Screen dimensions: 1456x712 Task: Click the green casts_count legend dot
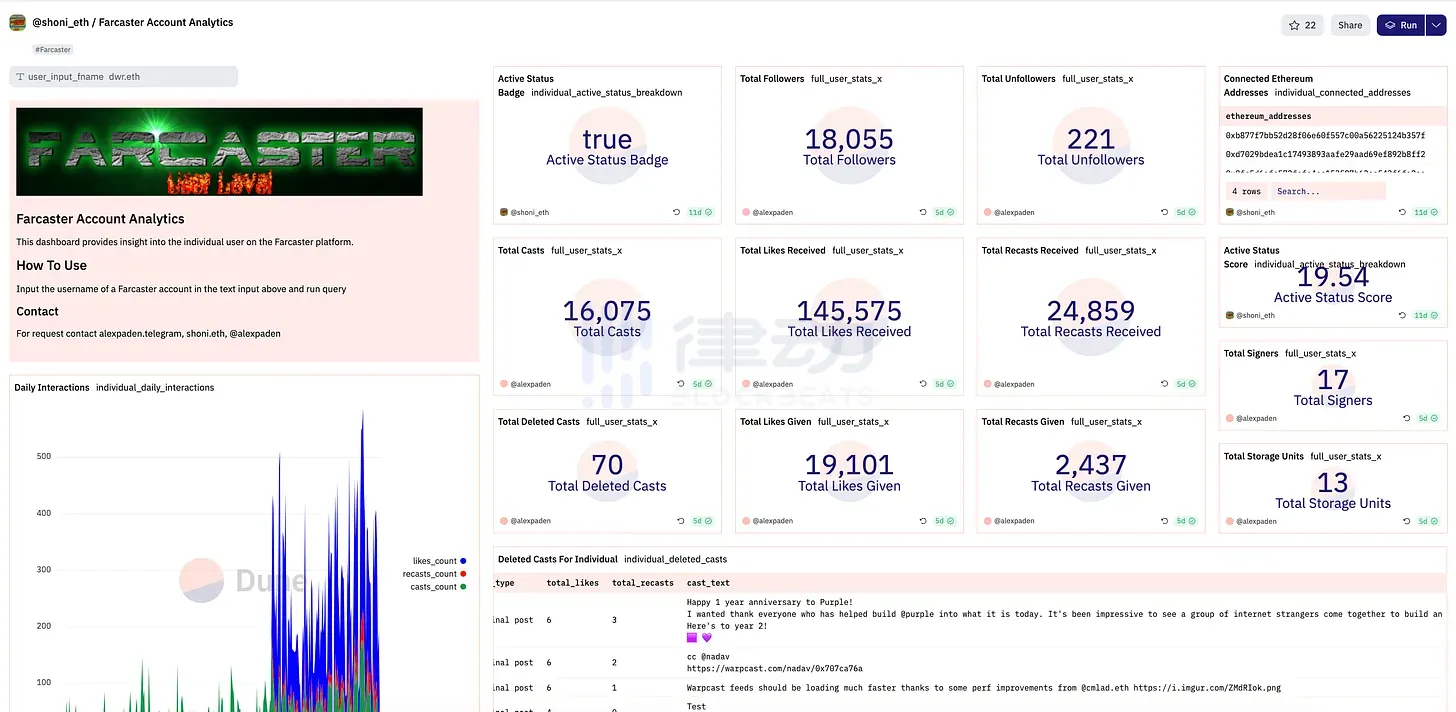point(464,587)
